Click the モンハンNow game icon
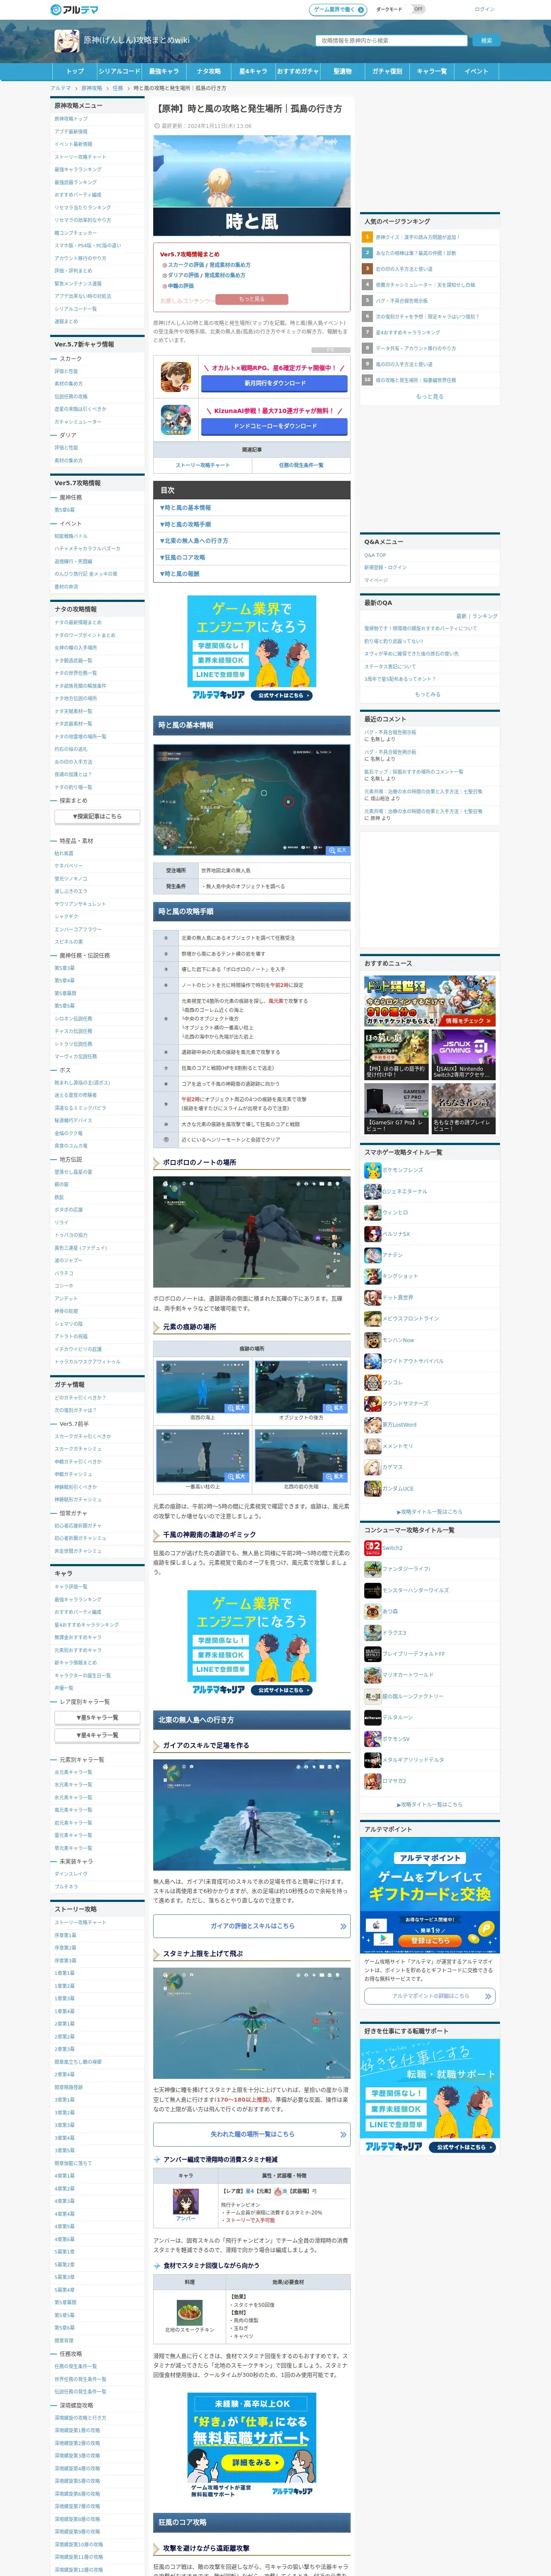This screenshot has width=551, height=2576. tap(372, 1339)
